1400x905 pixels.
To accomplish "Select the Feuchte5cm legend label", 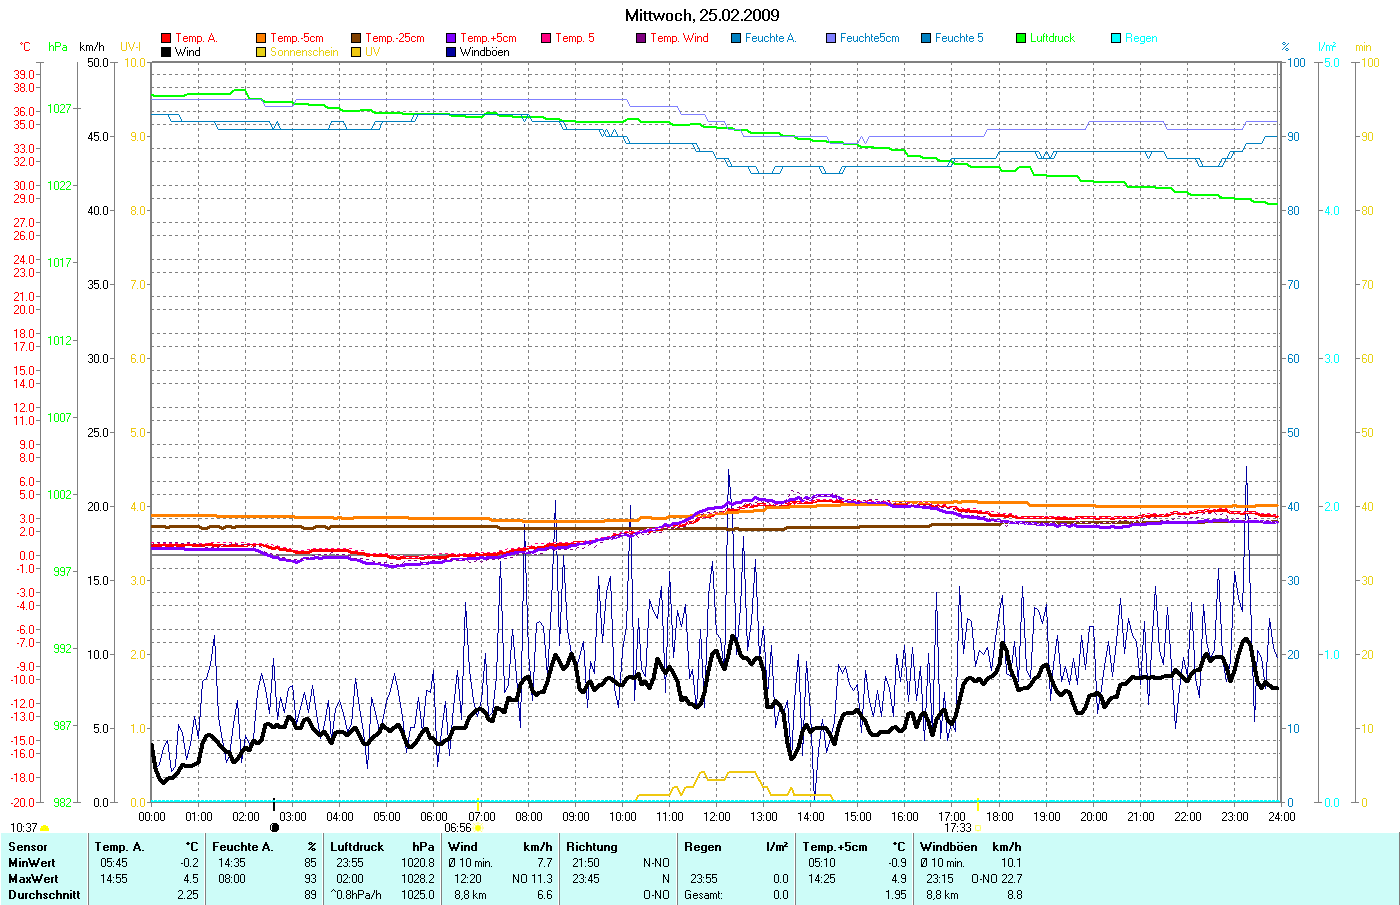I will click(x=869, y=38).
